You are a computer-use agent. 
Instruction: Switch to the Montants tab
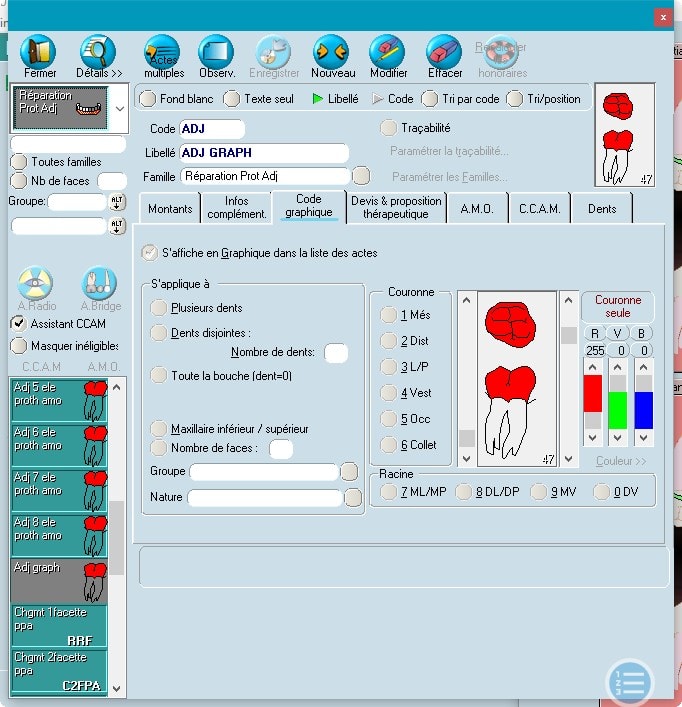pyautogui.click(x=170, y=207)
